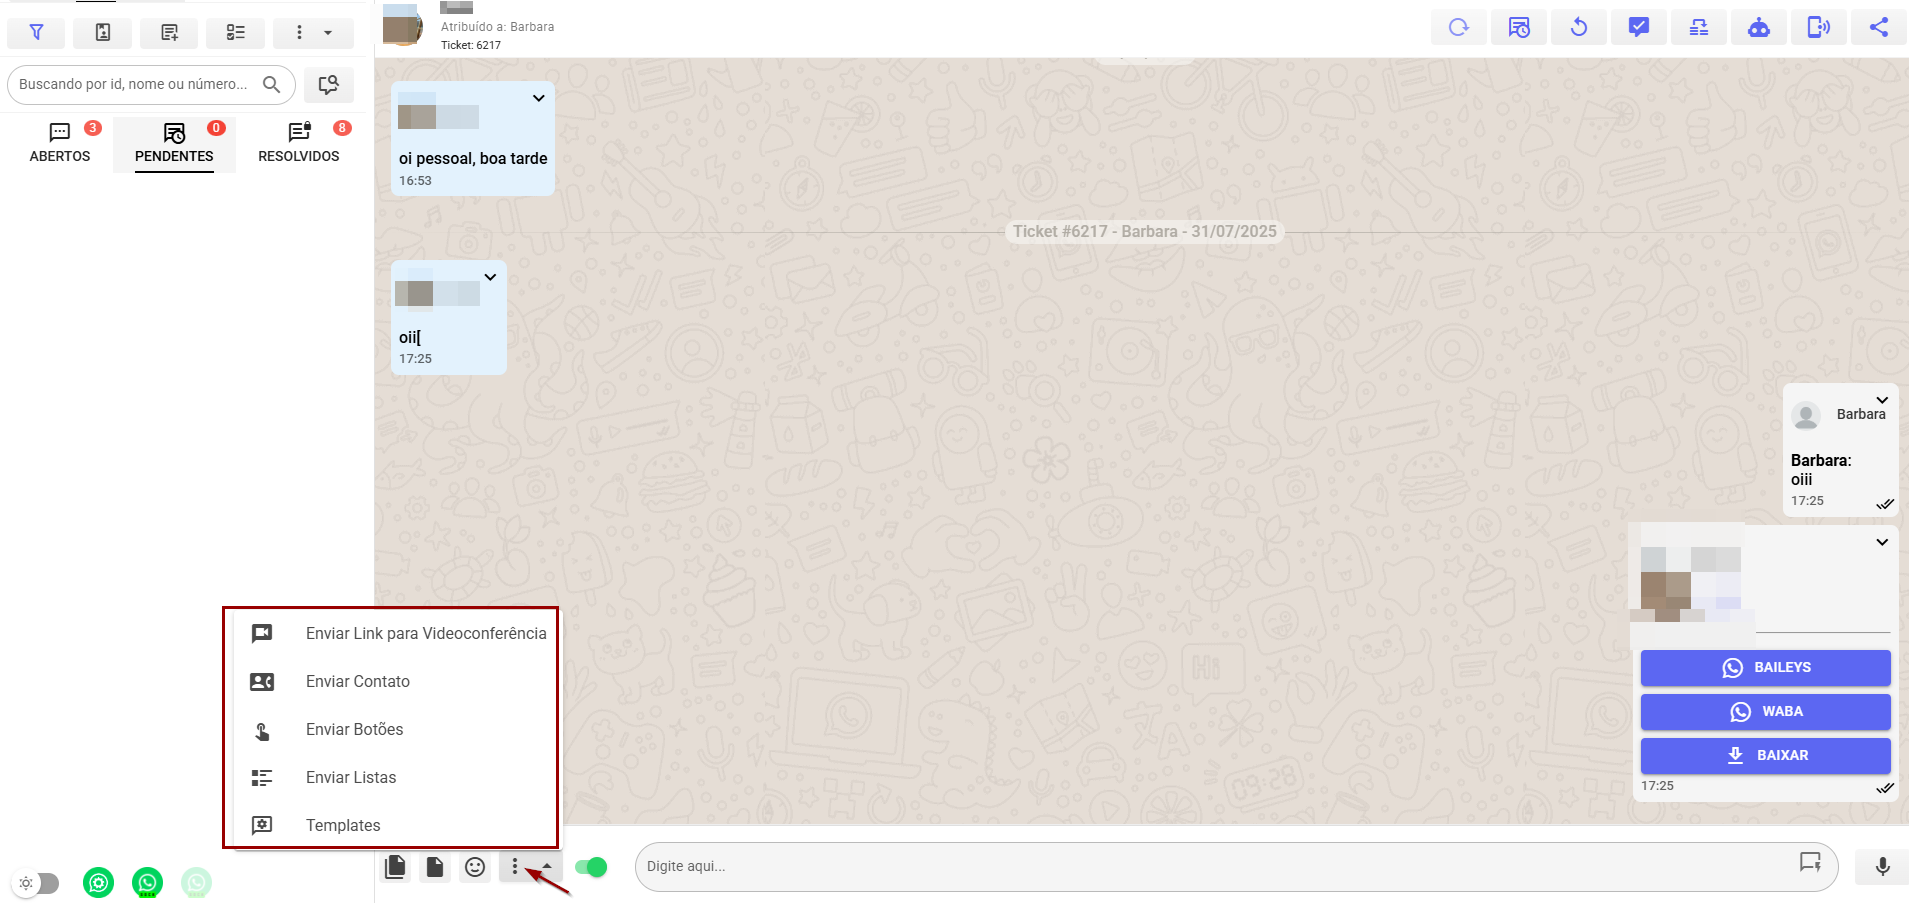Click the microphone record audio icon
The image size is (1909, 903).
point(1882,867)
